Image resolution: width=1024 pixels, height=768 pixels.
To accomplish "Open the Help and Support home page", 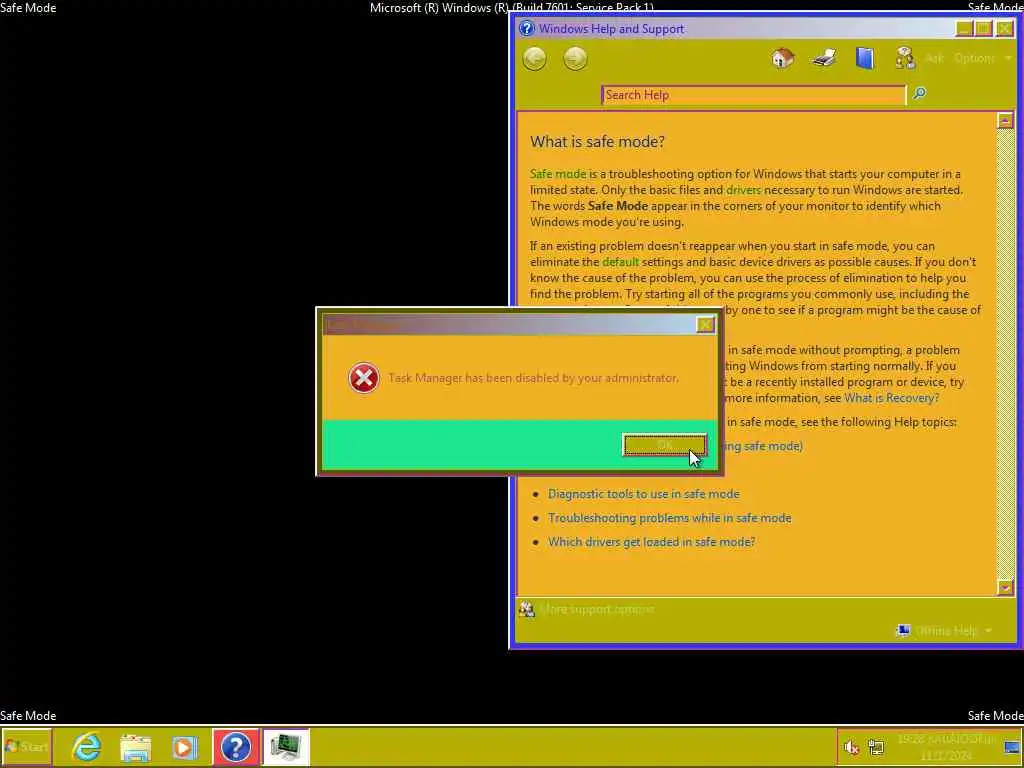I will 782,58.
